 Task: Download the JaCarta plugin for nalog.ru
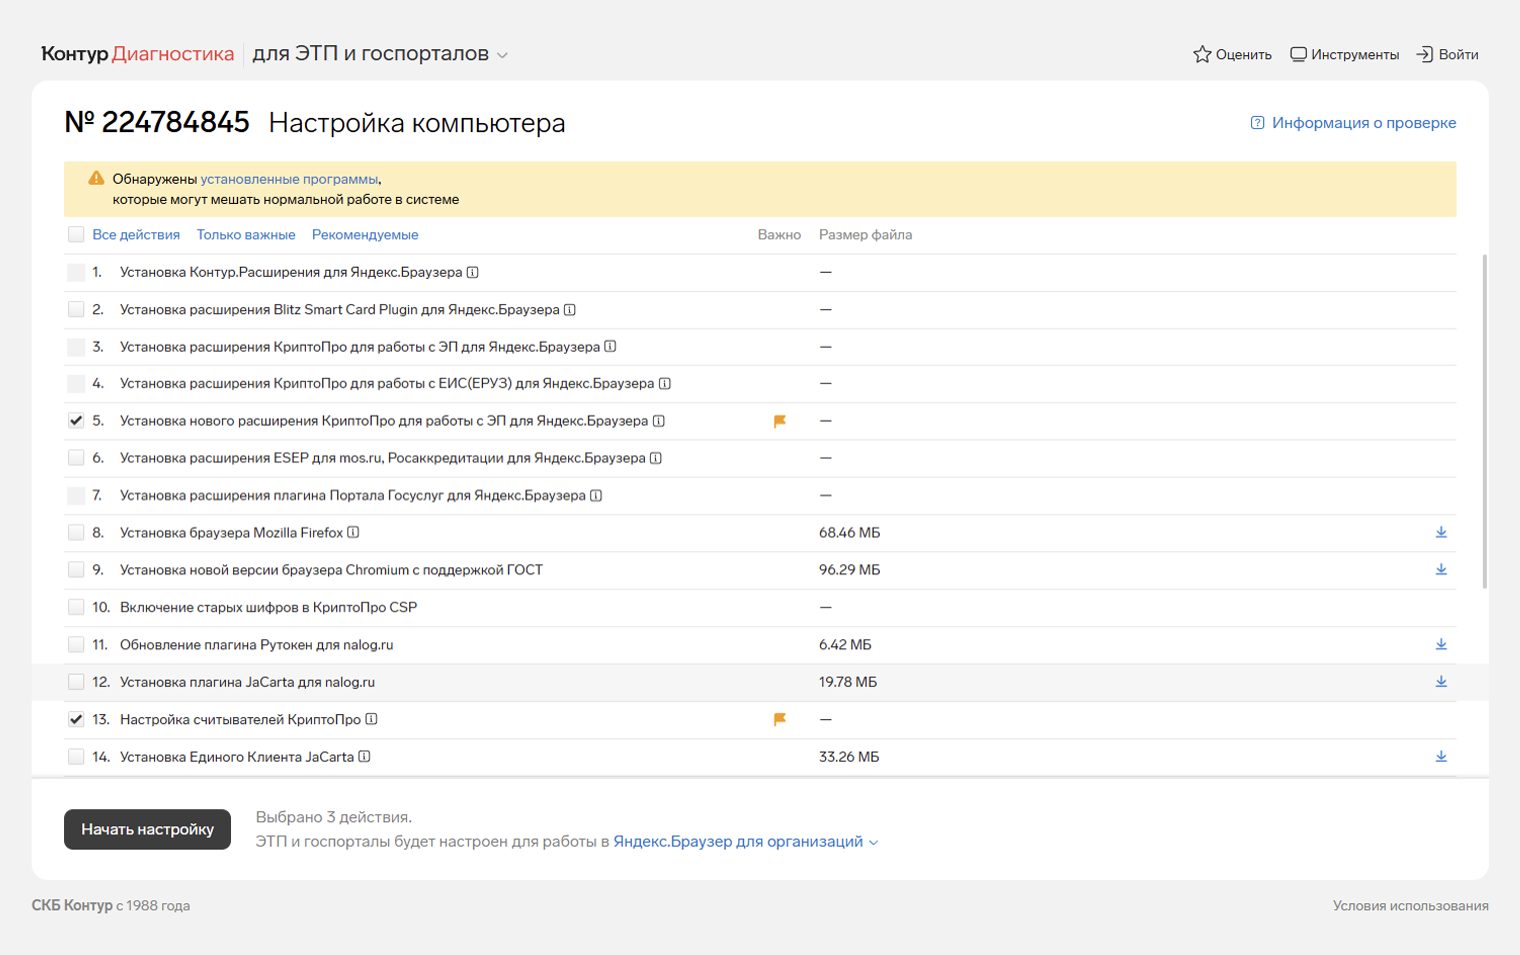(x=1441, y=682)
